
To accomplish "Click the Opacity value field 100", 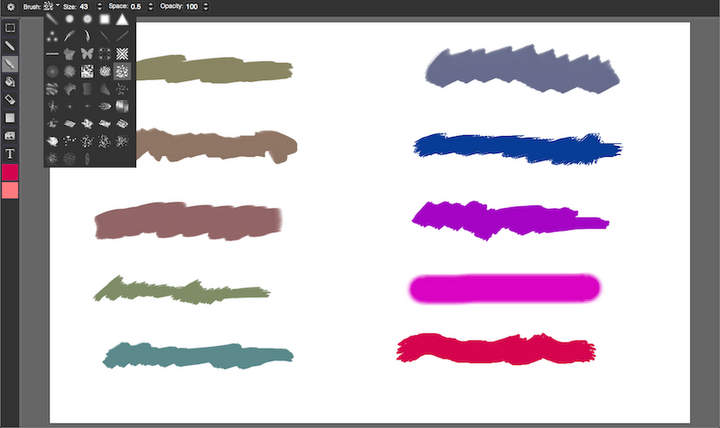I will pos(192,7).
